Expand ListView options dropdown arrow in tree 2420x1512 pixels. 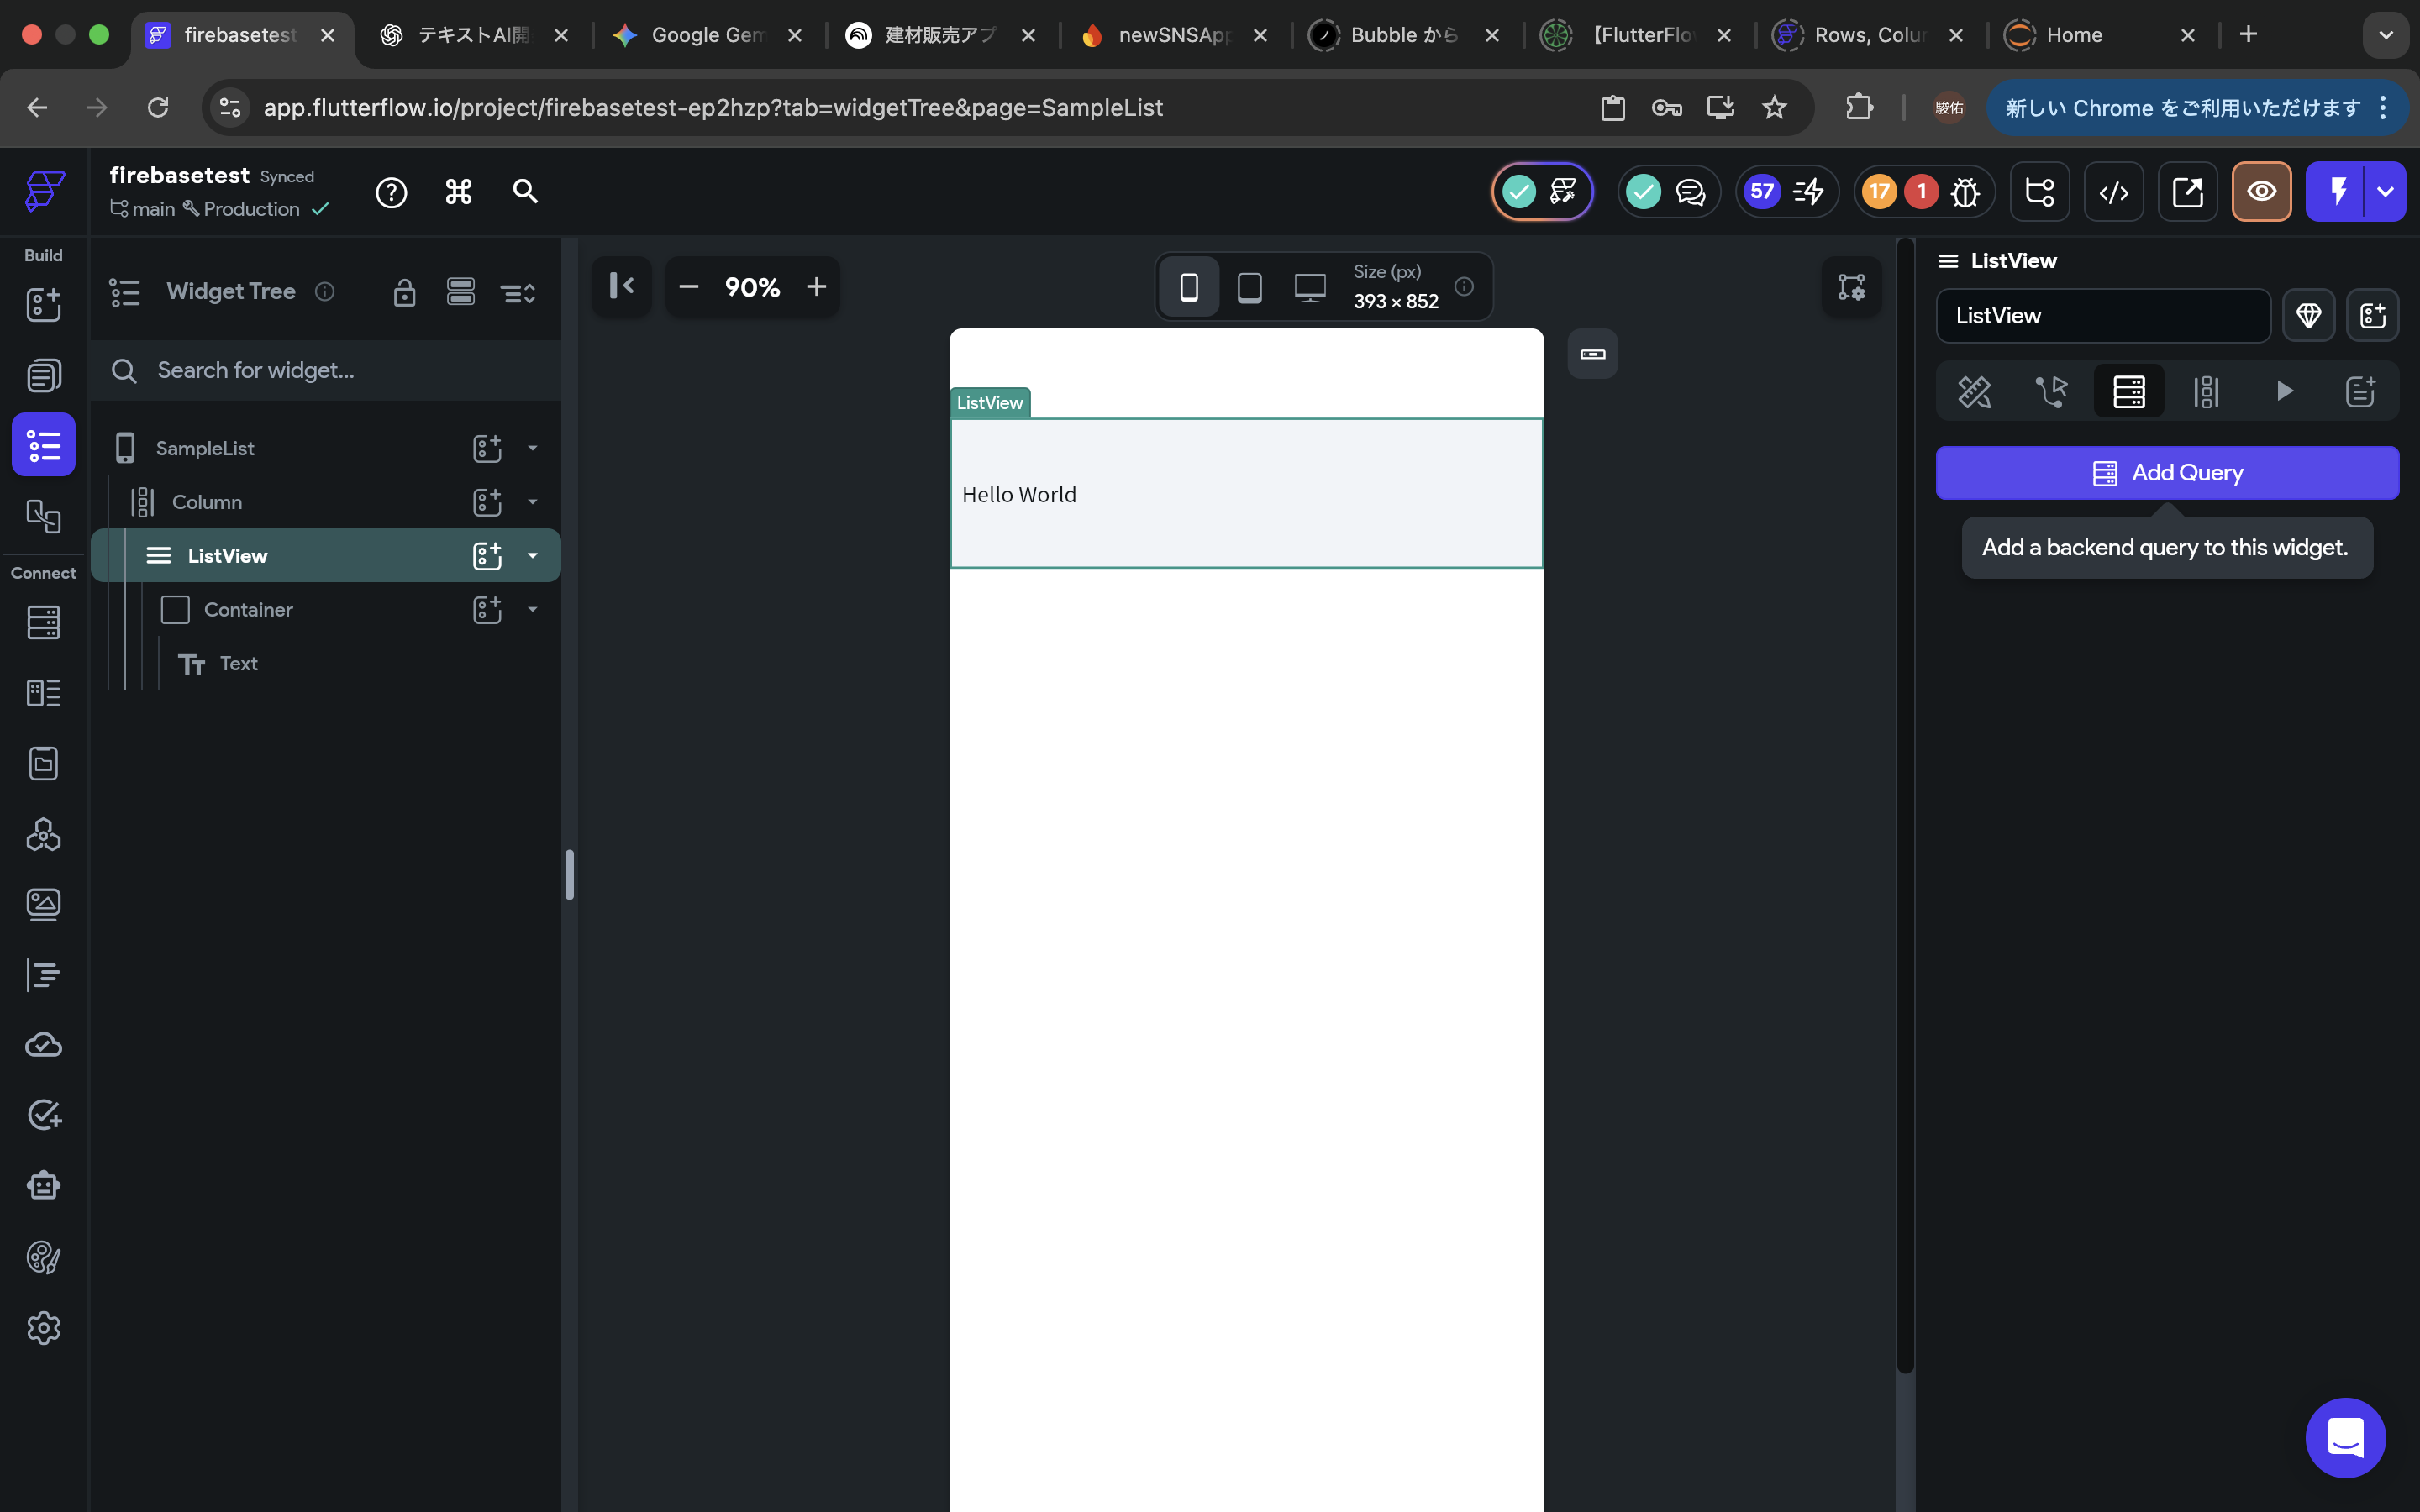click(532, 555)
